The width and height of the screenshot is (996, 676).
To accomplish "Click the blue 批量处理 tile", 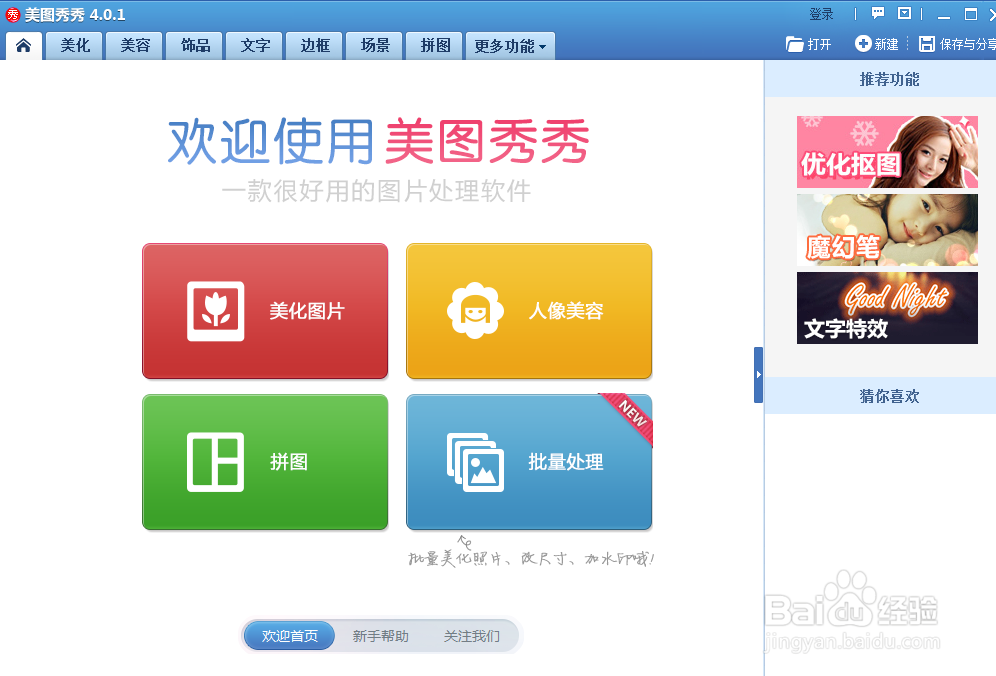I will pos(529,462).
